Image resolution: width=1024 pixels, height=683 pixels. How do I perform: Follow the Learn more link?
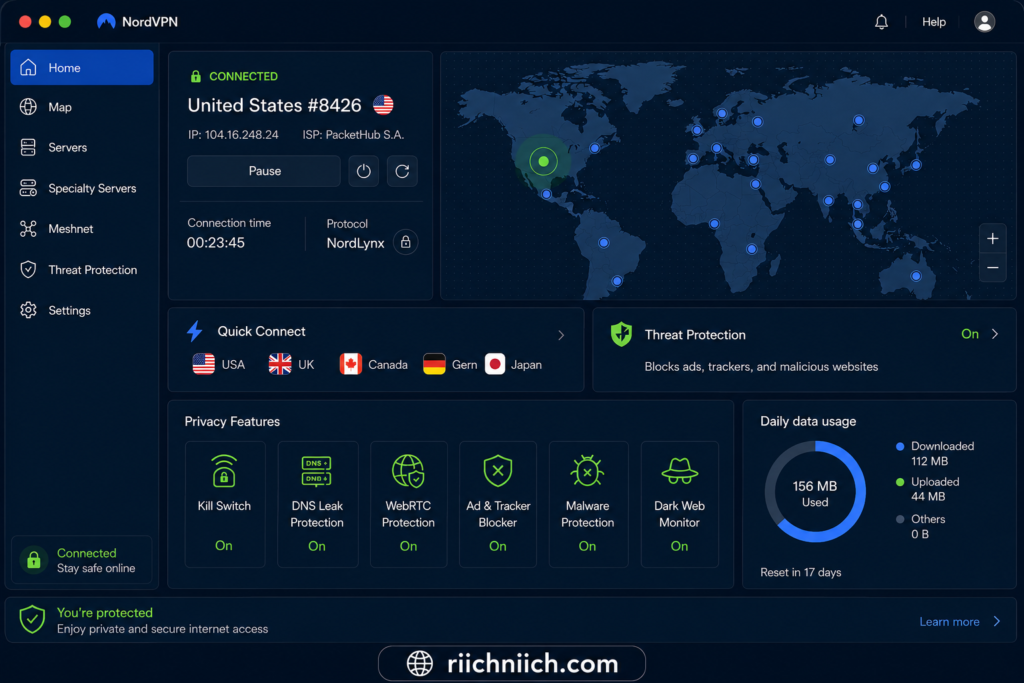[950, 622]
